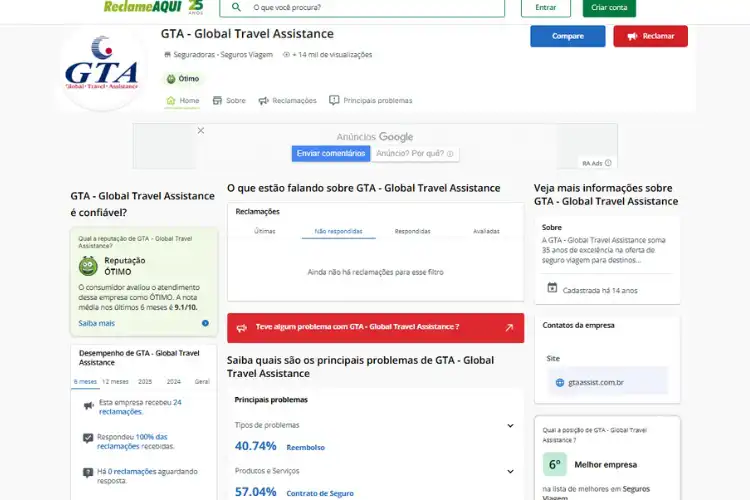750x500 pixels.
Task: Click the '100% das reclamações' link
Action: point(132,442)
